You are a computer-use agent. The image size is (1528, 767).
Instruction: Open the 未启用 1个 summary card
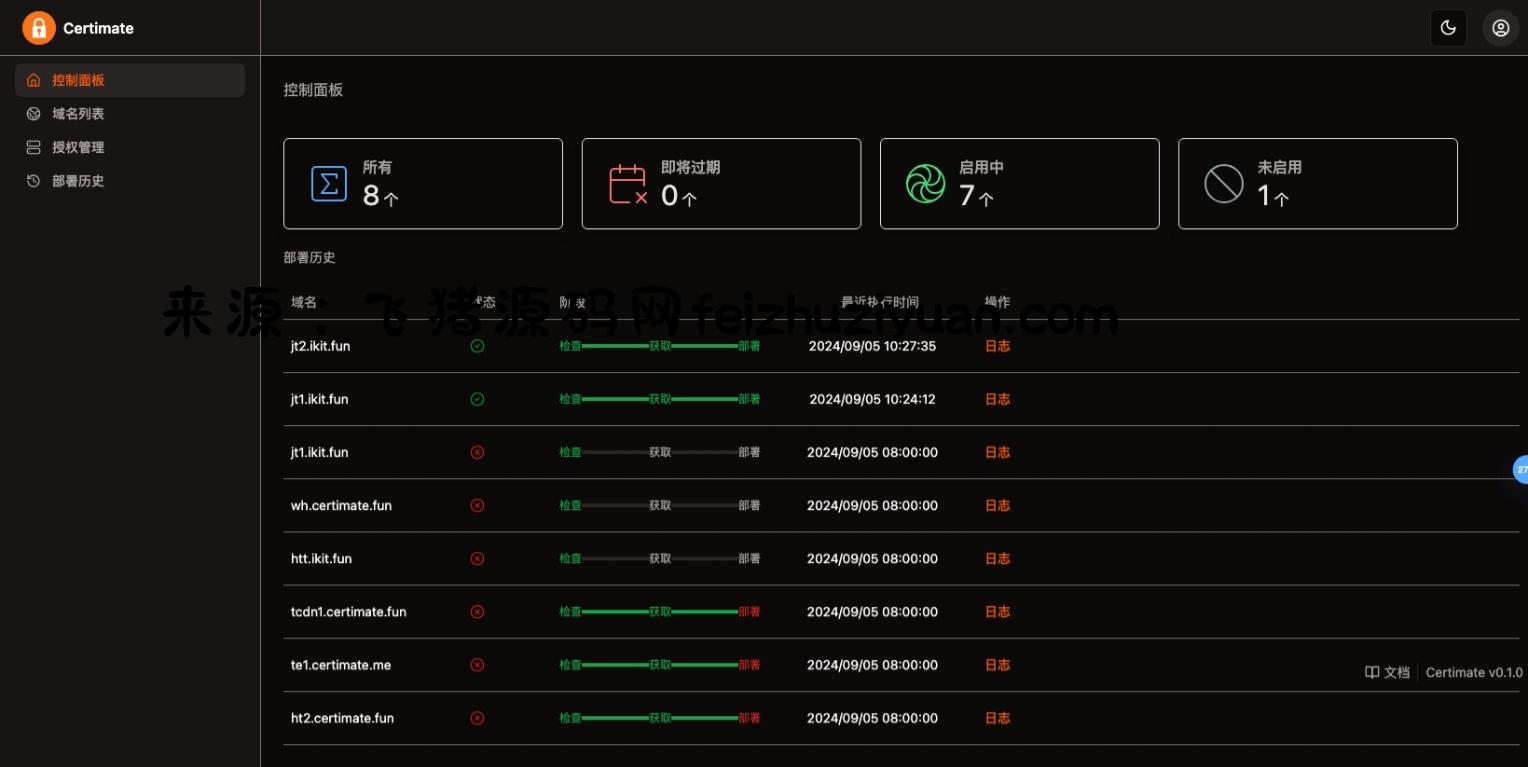click(1318, 184)
